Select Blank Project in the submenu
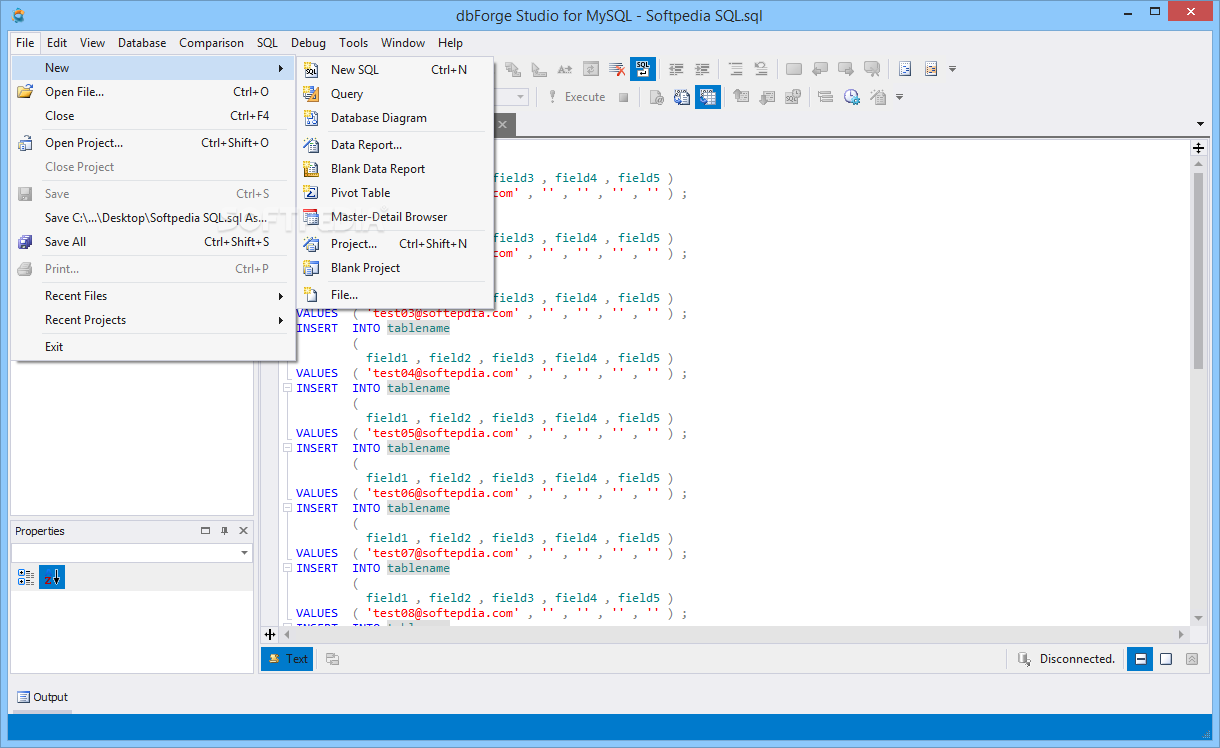This screenshot has height=748, width=1220. pyautogui.click(x=395, y=268)
